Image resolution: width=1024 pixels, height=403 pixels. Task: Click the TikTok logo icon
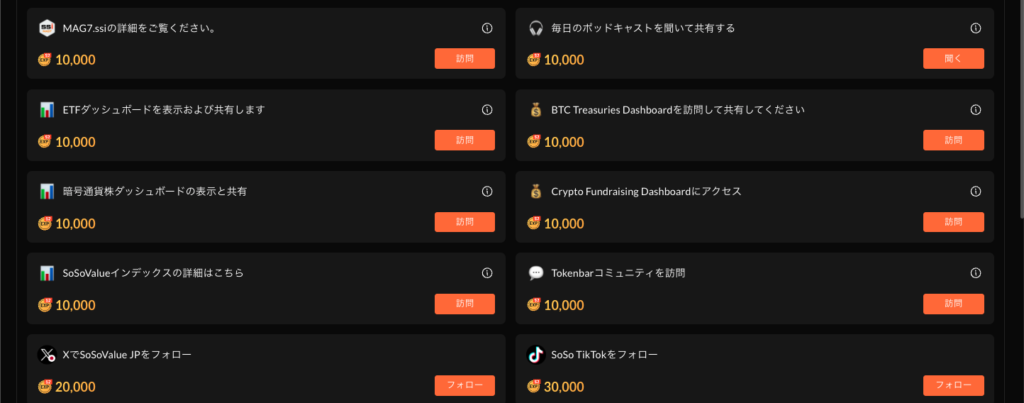pyautogui.click(x=535, y=354)
